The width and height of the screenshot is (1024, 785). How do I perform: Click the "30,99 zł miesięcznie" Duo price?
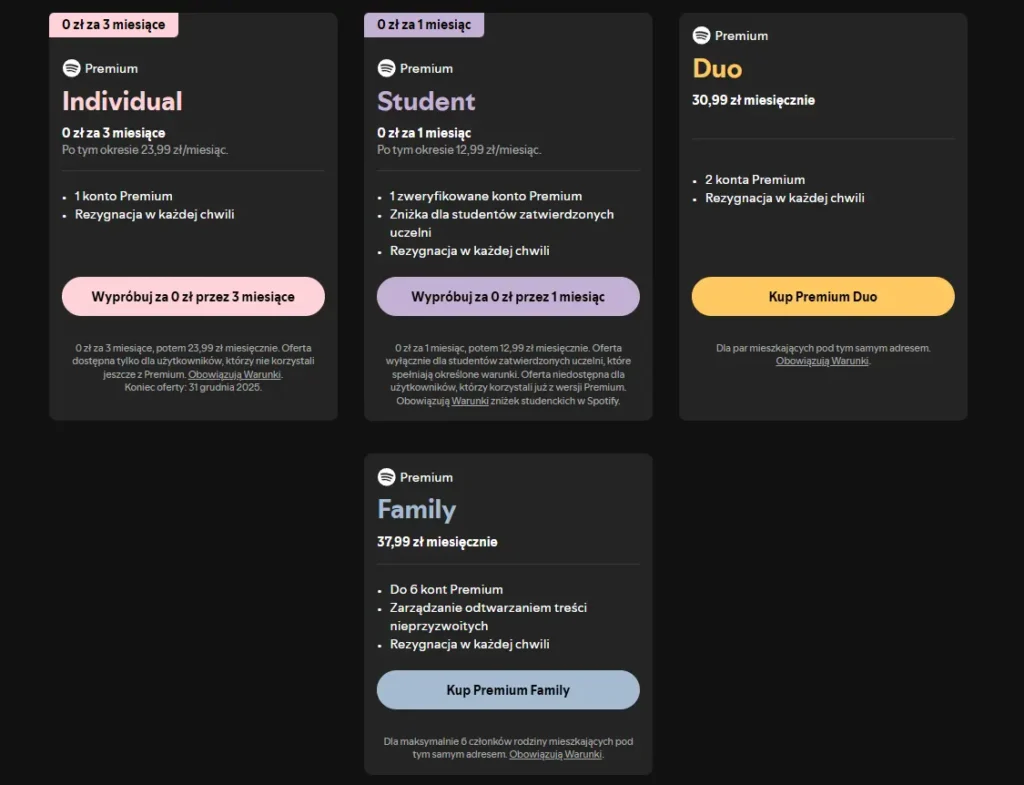[x=753, y=100]
